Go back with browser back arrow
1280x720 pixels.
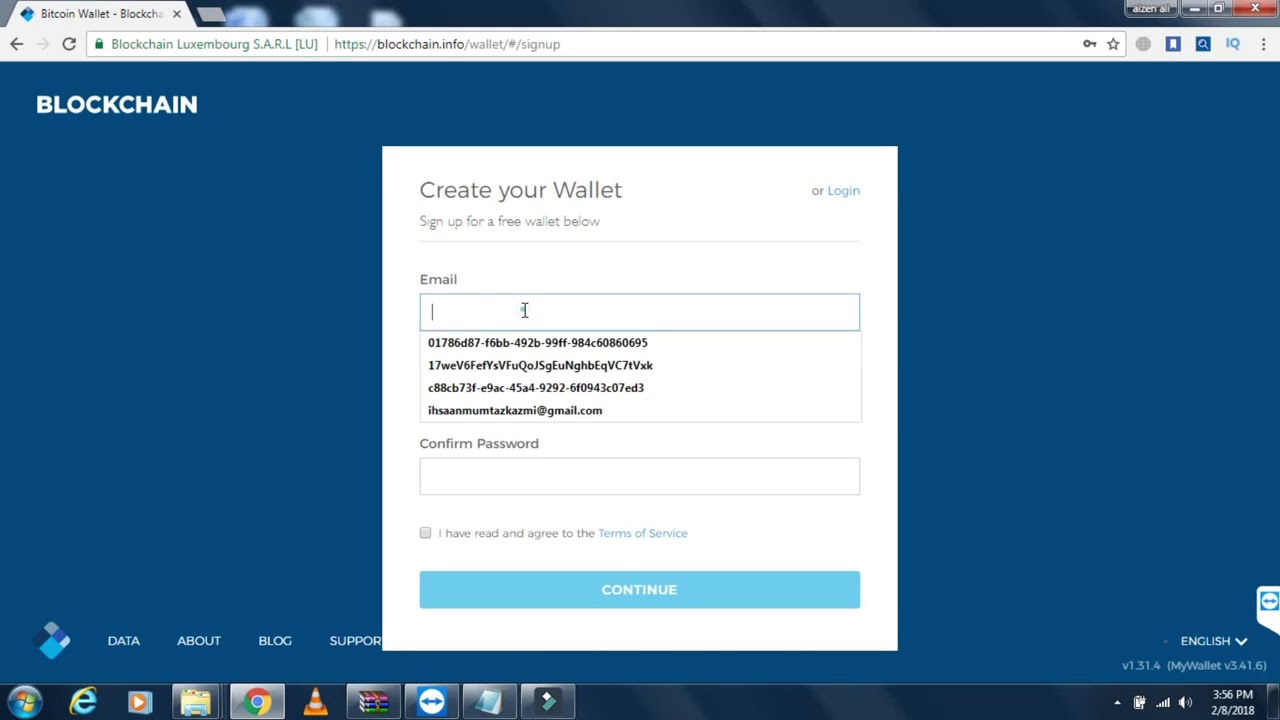(x=16, y=44)
